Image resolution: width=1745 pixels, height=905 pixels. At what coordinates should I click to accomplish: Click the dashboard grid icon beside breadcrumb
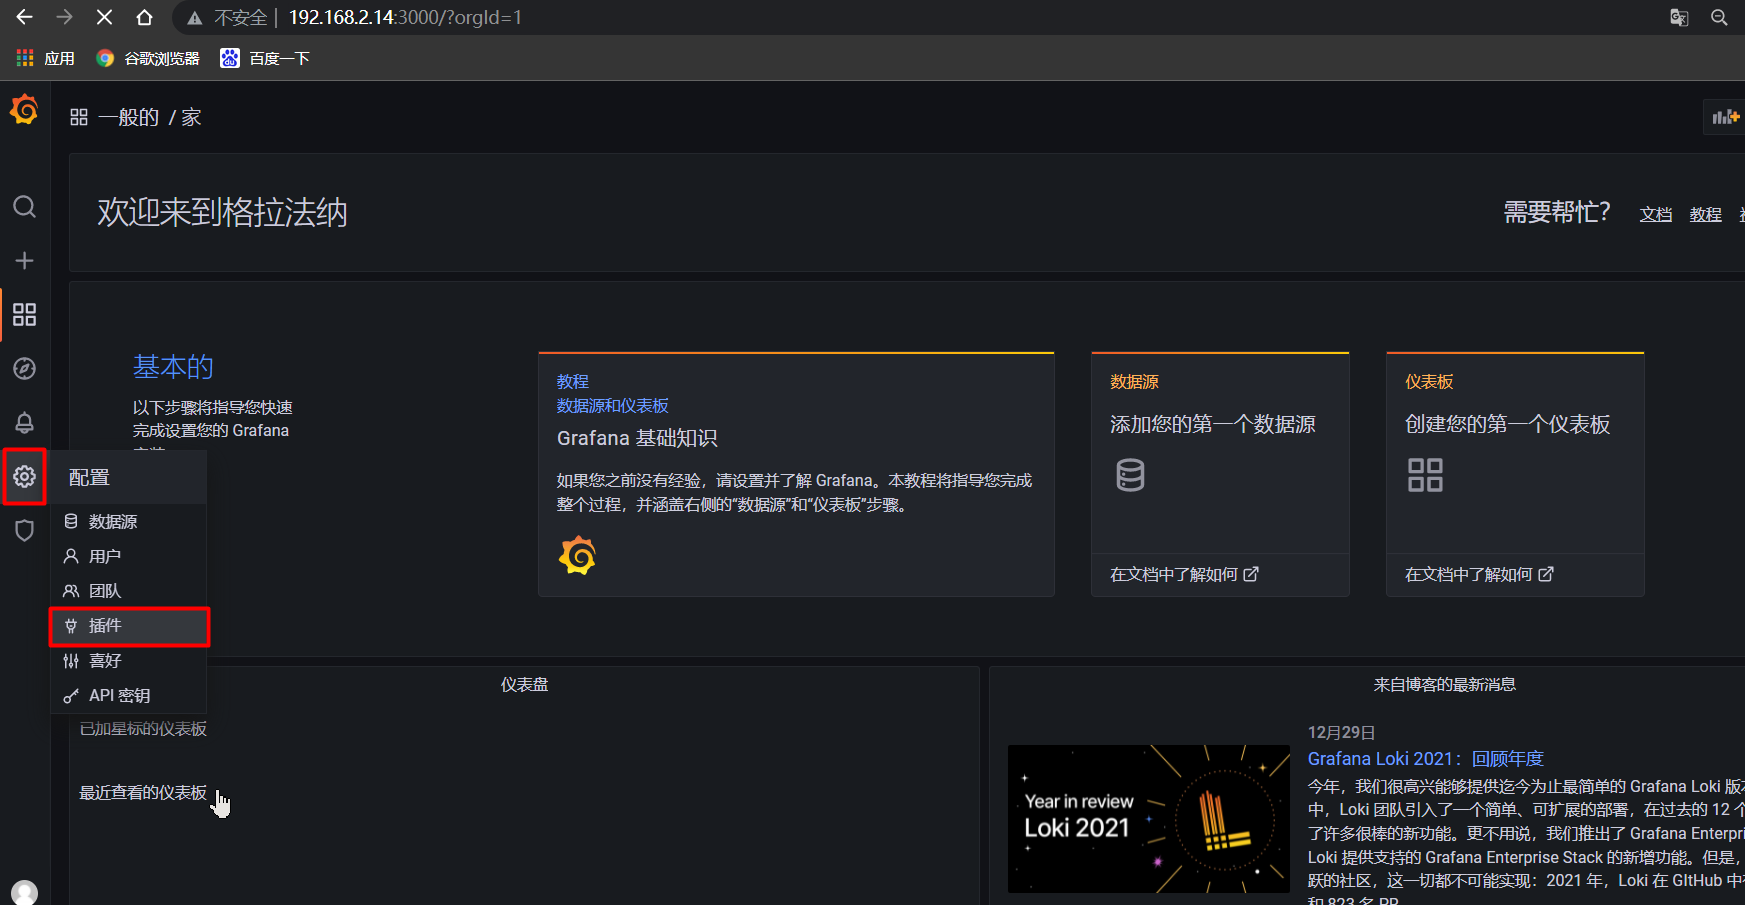pyautogui.click(x=79, y=117)
